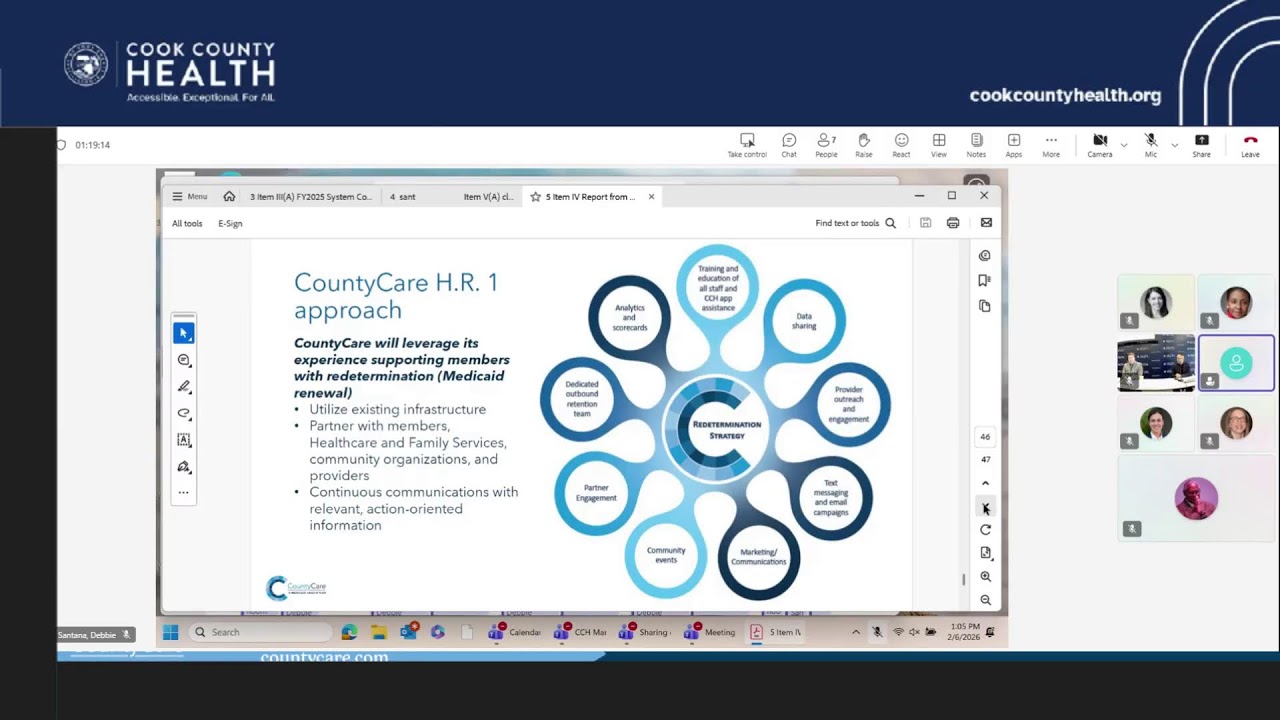Open the More actions menu
Screen dimensions: 1280x720
point(1051,145)
